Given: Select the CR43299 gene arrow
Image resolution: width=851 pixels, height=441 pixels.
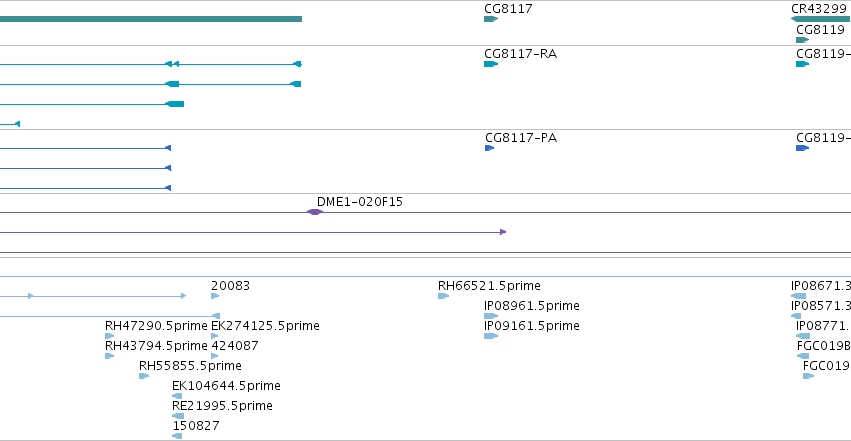Looking at the screenshot, I should point(821,19).
